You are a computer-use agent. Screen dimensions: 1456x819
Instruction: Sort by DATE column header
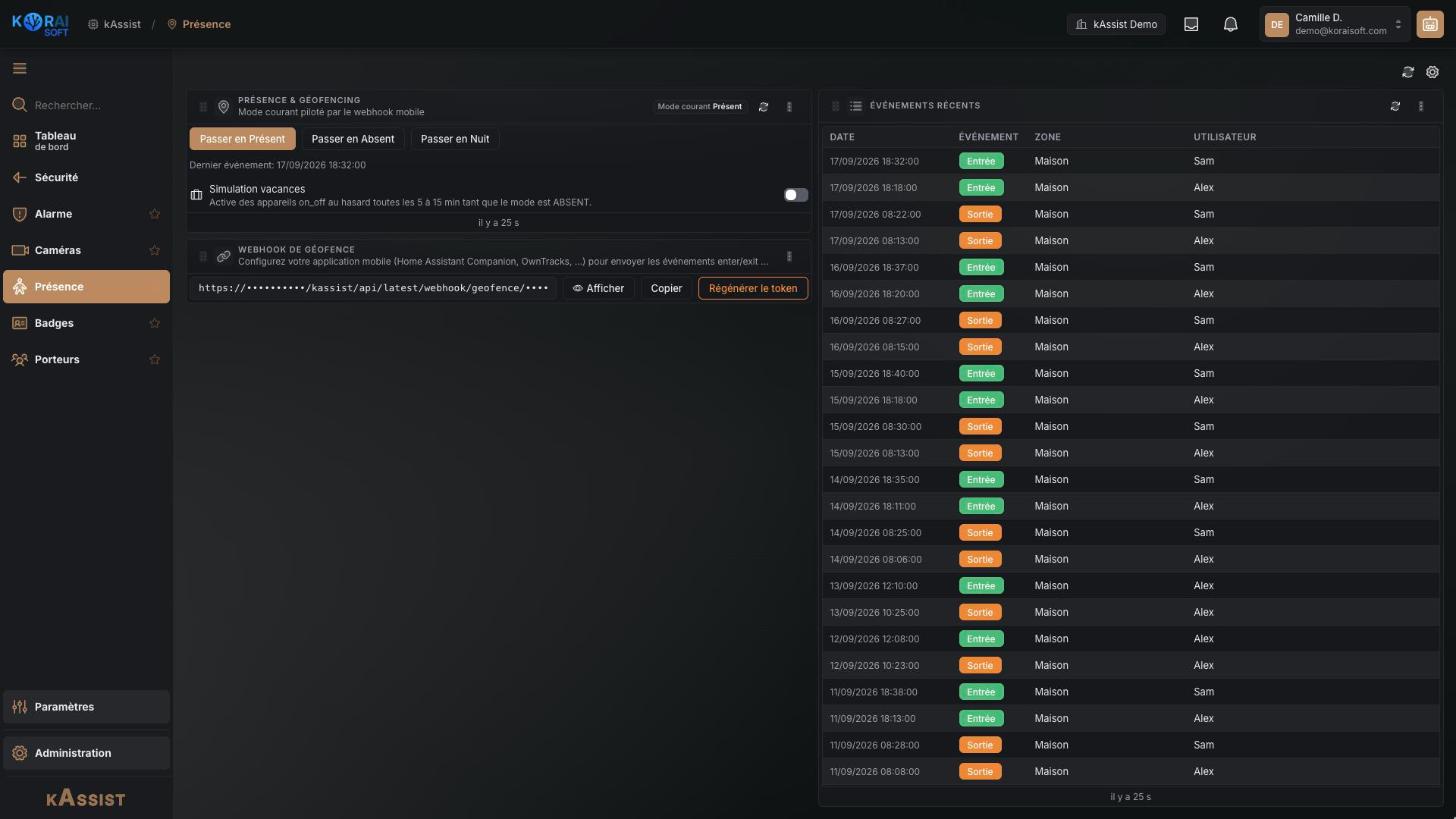click(x=842, y=137)
